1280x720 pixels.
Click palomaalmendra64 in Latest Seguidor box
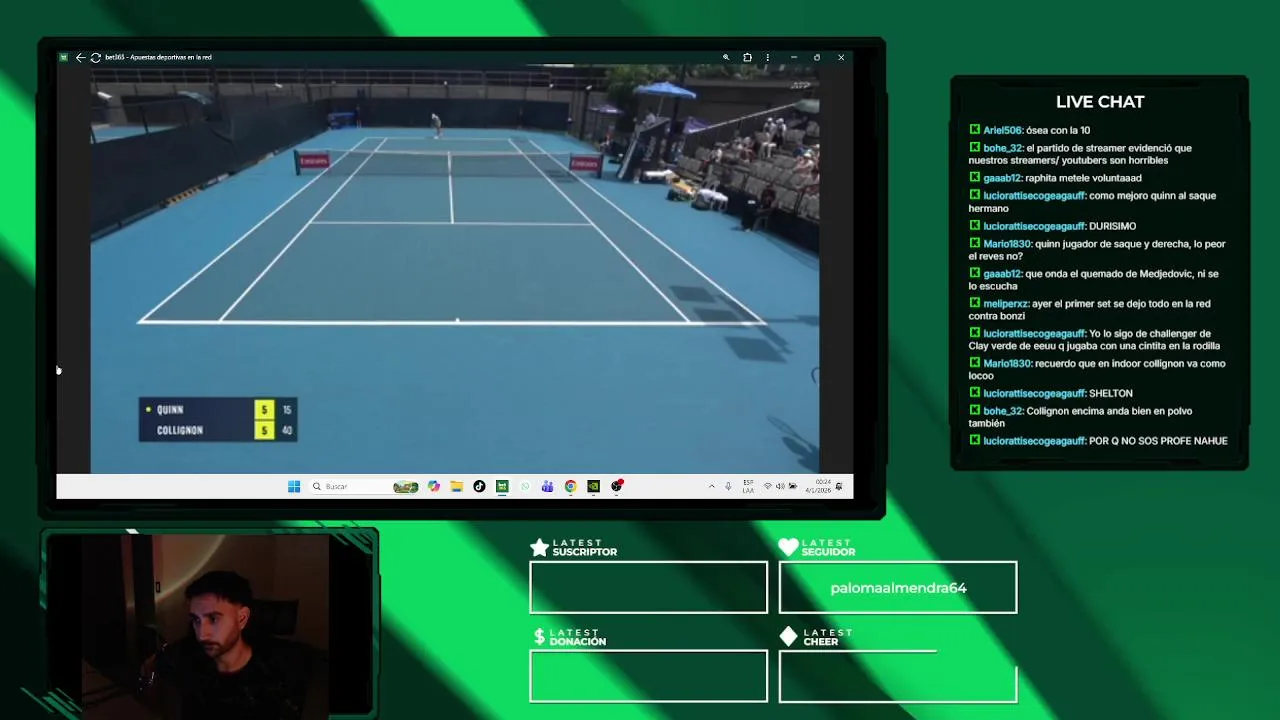898,588
